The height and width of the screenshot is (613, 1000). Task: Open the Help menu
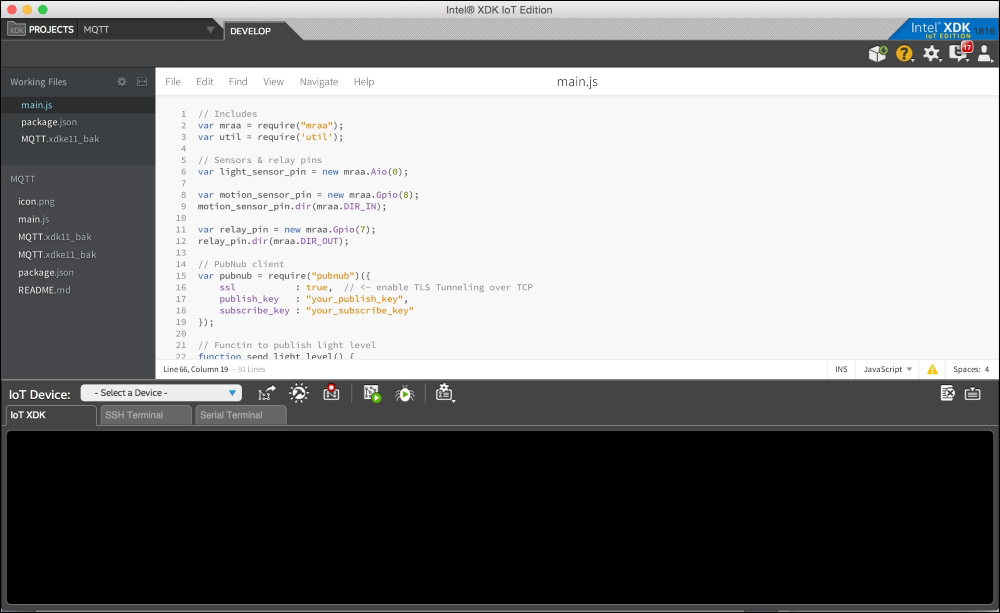point(364,82)
